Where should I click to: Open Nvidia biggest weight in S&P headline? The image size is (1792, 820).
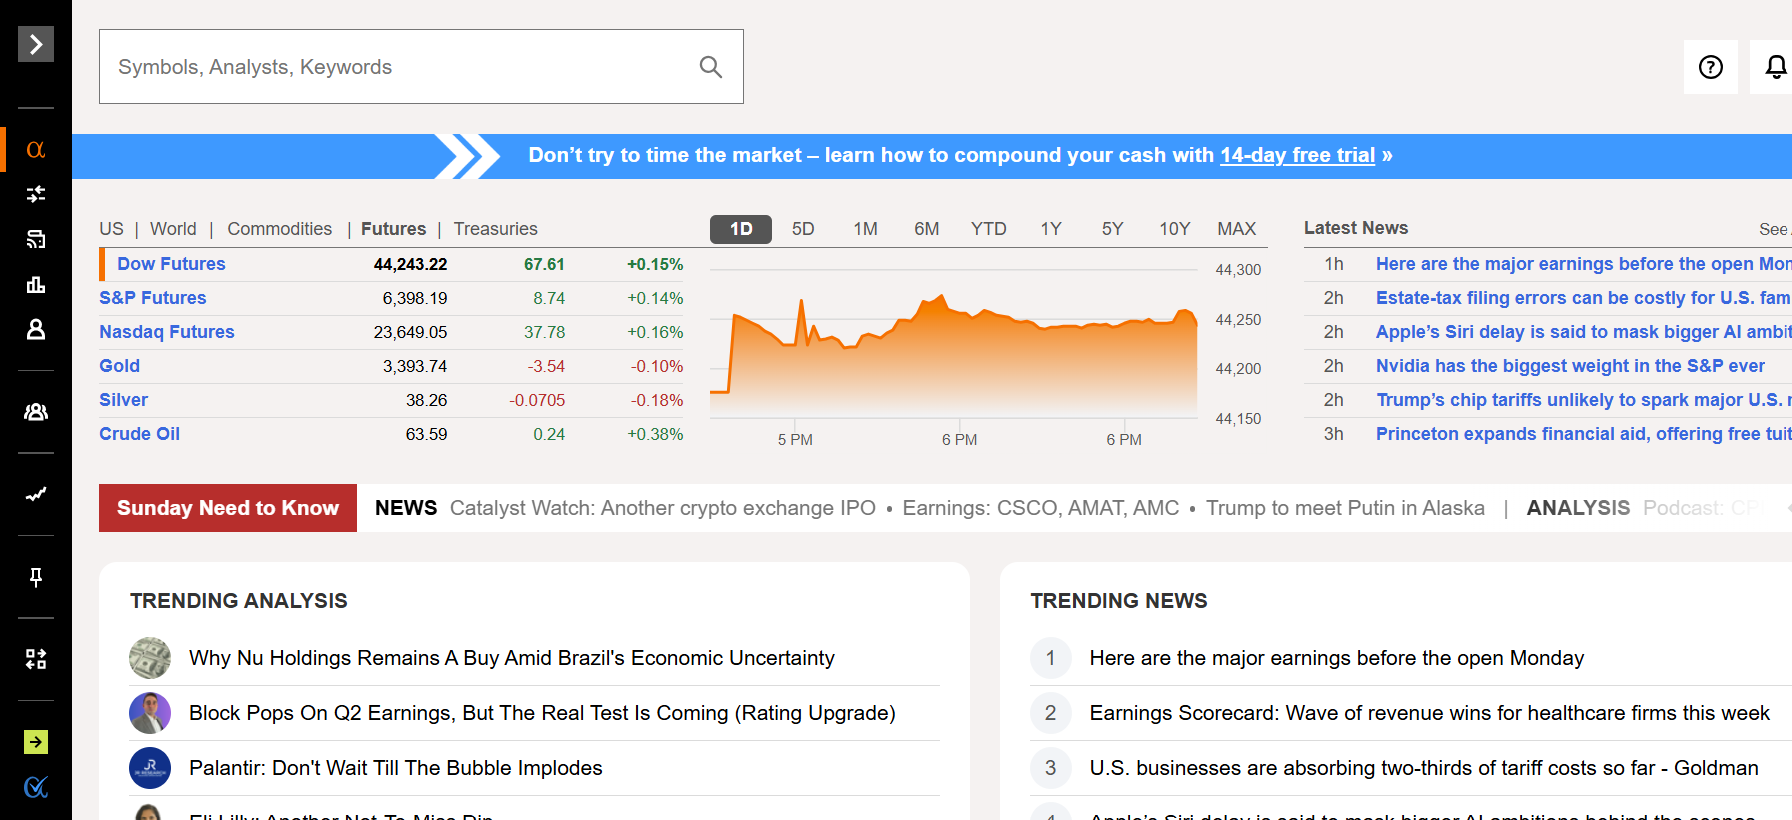click(x=1570, y=366)
